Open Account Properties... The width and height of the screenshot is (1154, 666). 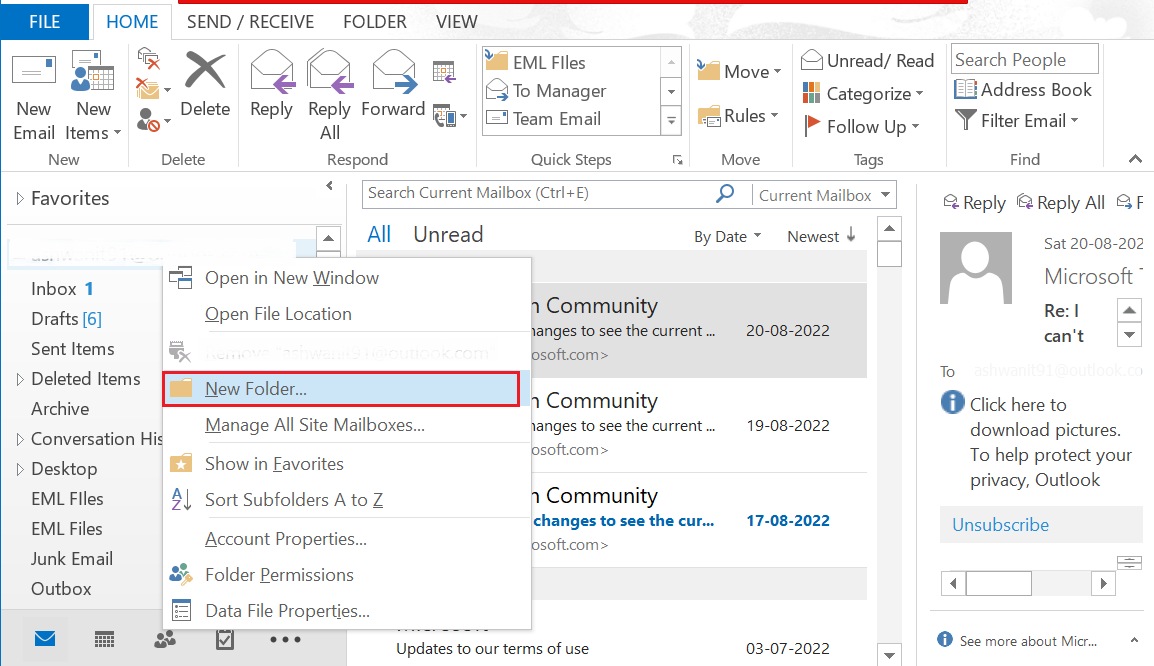click(347, 539)
